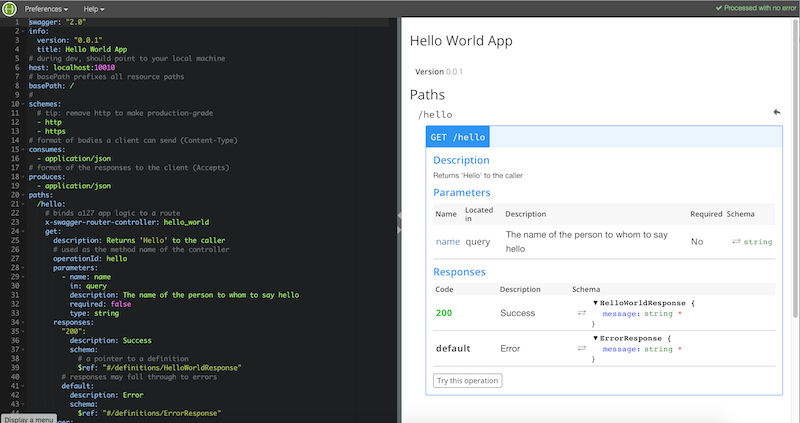This screenshot has width=800, height=423.
Task: Open the Preferences menu
Action: coord(46,9)
